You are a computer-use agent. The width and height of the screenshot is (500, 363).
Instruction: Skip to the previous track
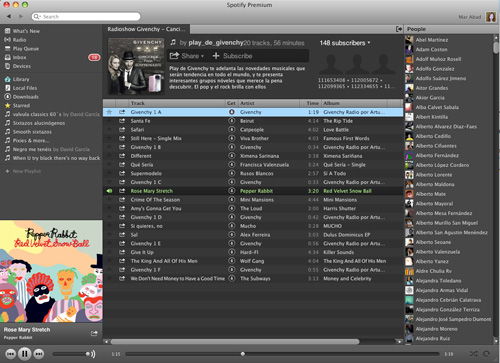[x=10, y=354]
